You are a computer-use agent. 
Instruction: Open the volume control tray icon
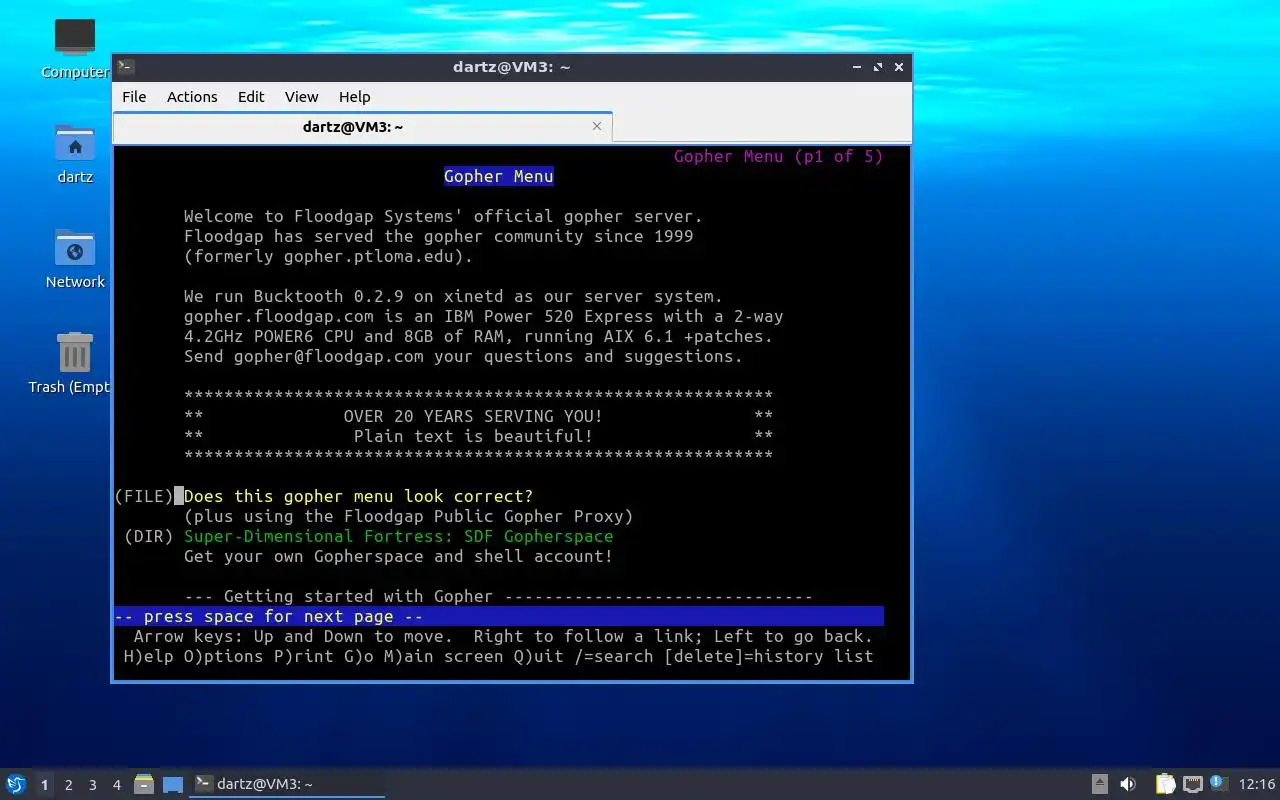[x=1128, y=784]
